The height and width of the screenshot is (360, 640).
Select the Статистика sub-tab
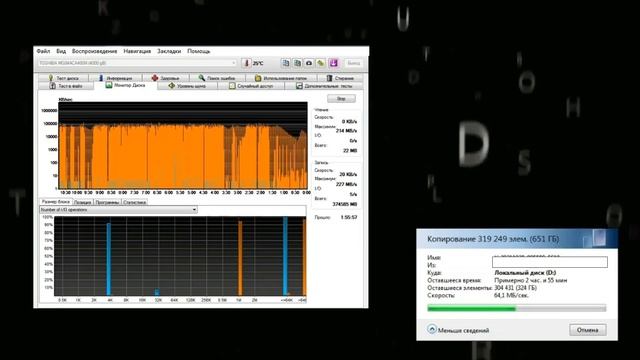click(x=134, y=202)
